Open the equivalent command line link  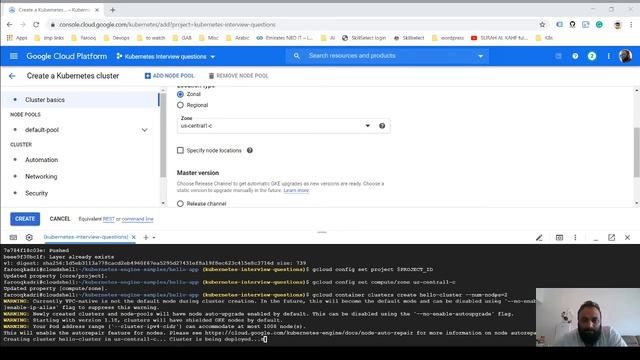(x=138, y=219)
